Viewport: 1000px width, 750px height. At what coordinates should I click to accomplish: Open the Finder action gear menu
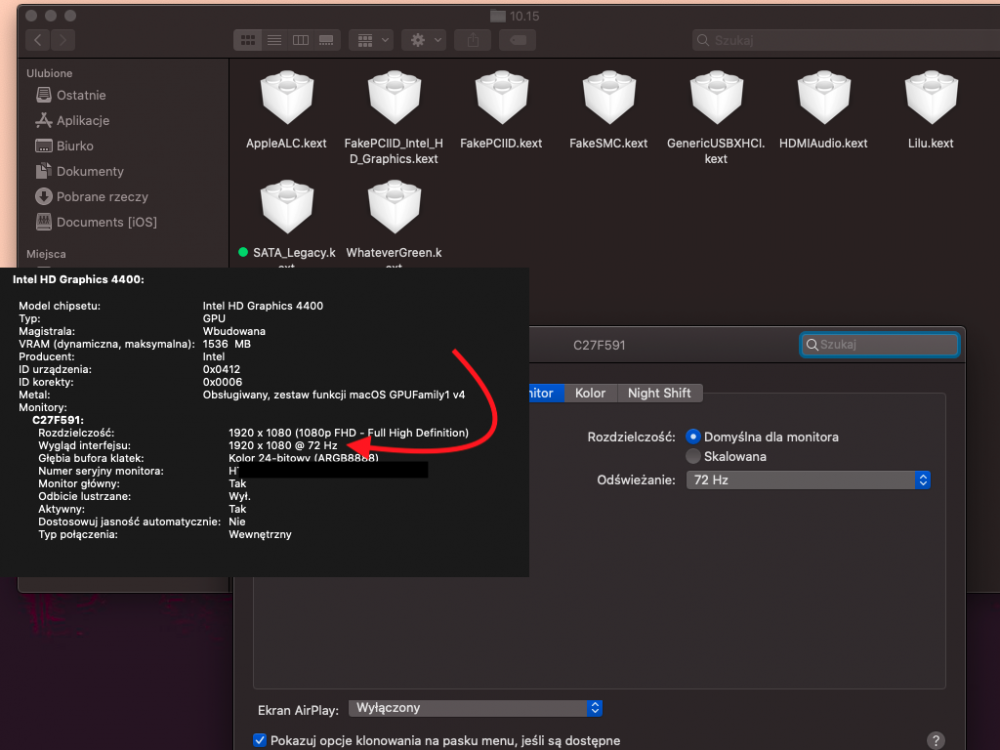pos(423,40)
